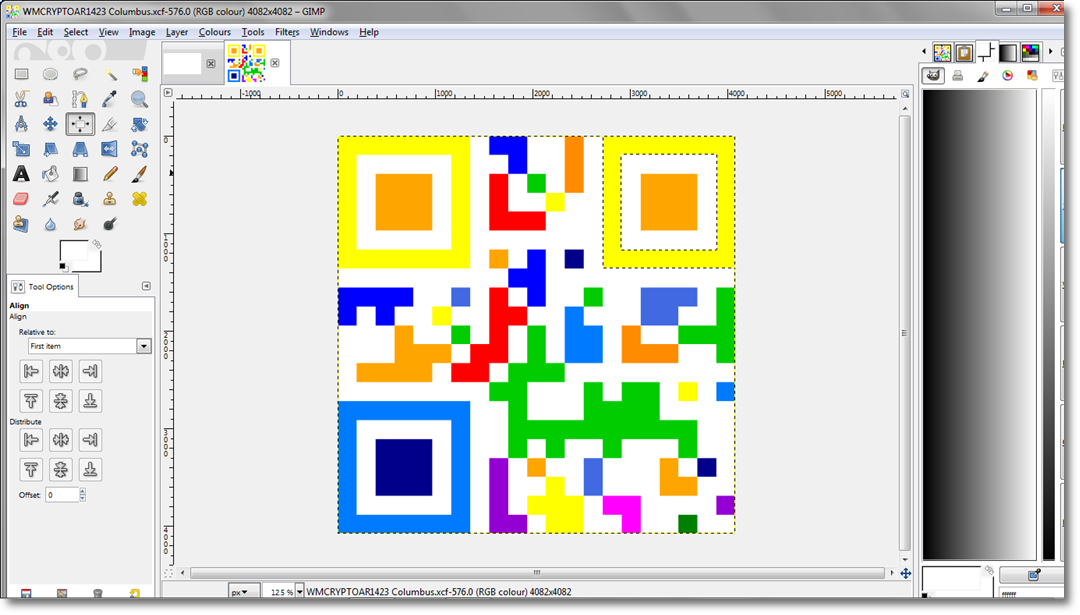Distribute left edges of targets

tap(31, 440)
